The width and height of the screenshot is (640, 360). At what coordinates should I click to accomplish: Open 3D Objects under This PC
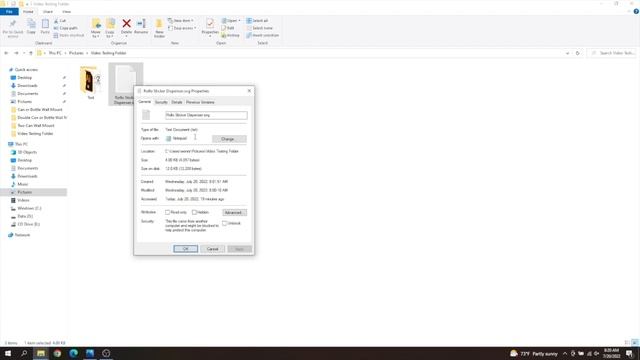pos(27,152)
